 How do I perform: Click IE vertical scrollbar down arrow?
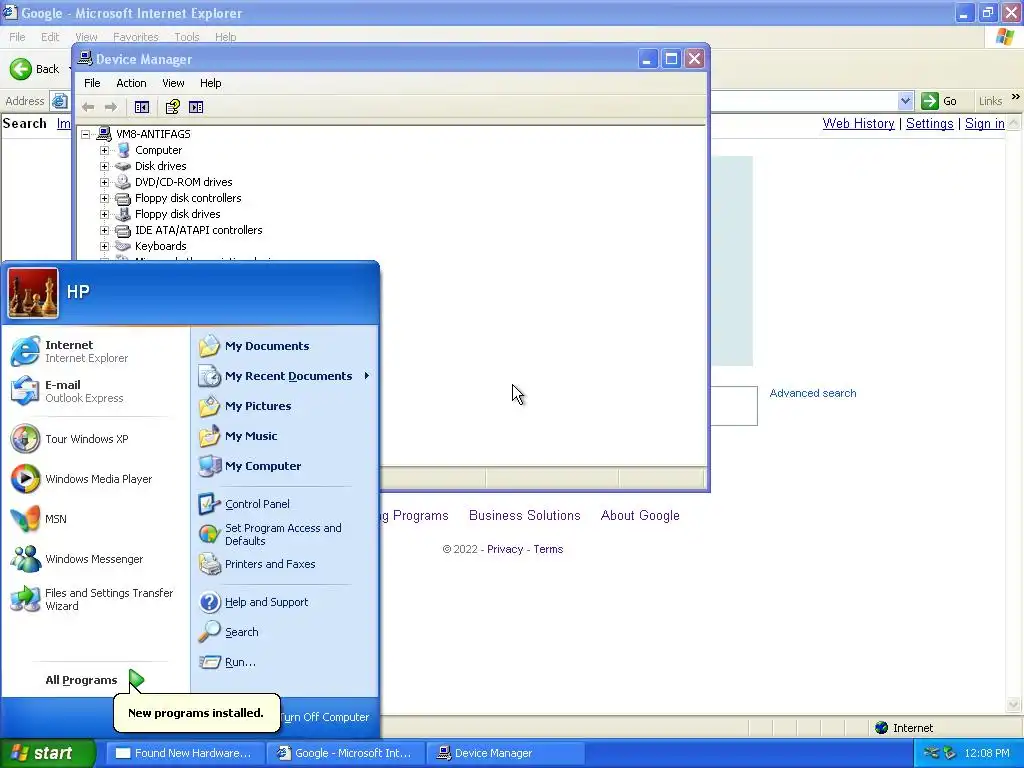(x=1014, y=704)
